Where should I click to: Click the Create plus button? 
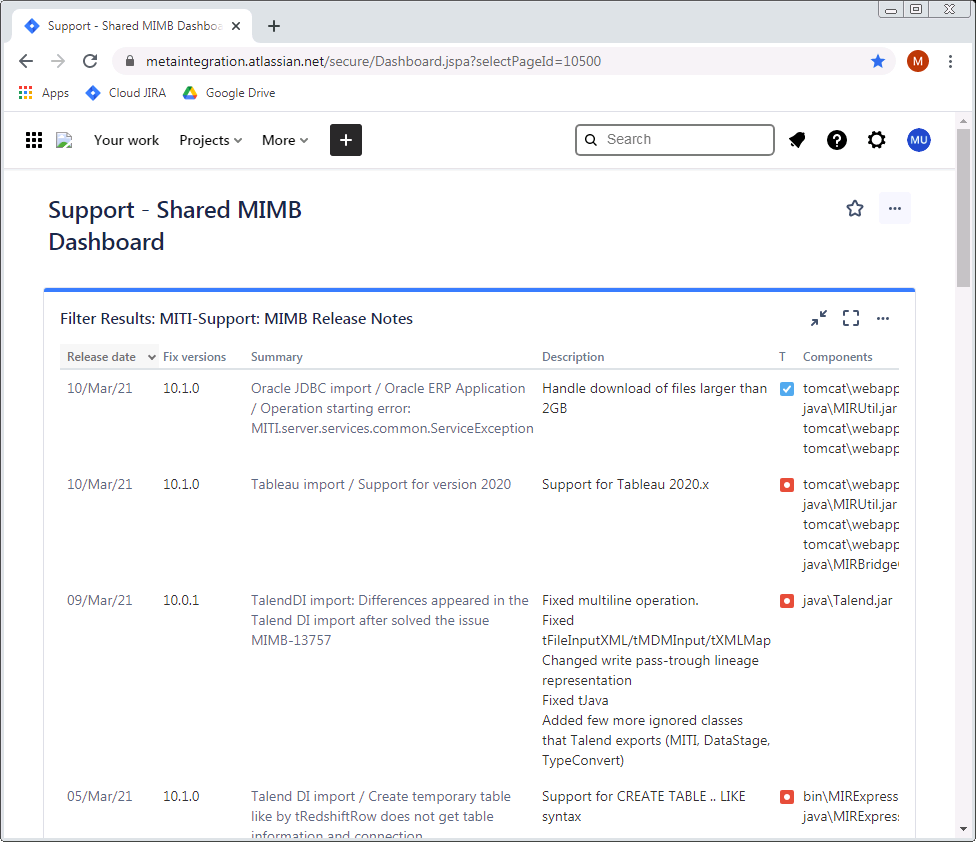(345, 140)
